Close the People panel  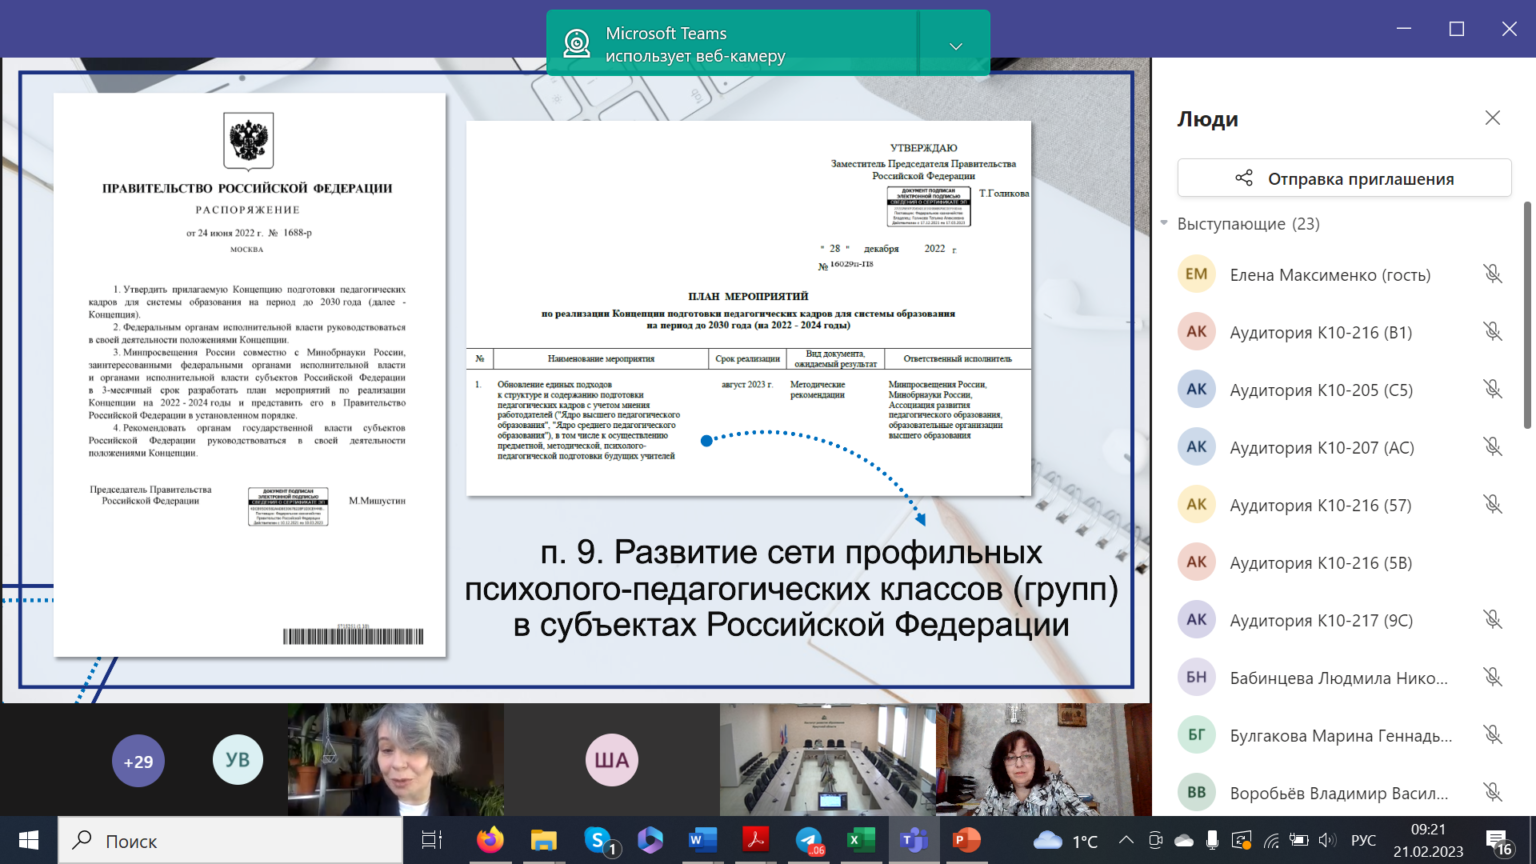coord(1492,118)
